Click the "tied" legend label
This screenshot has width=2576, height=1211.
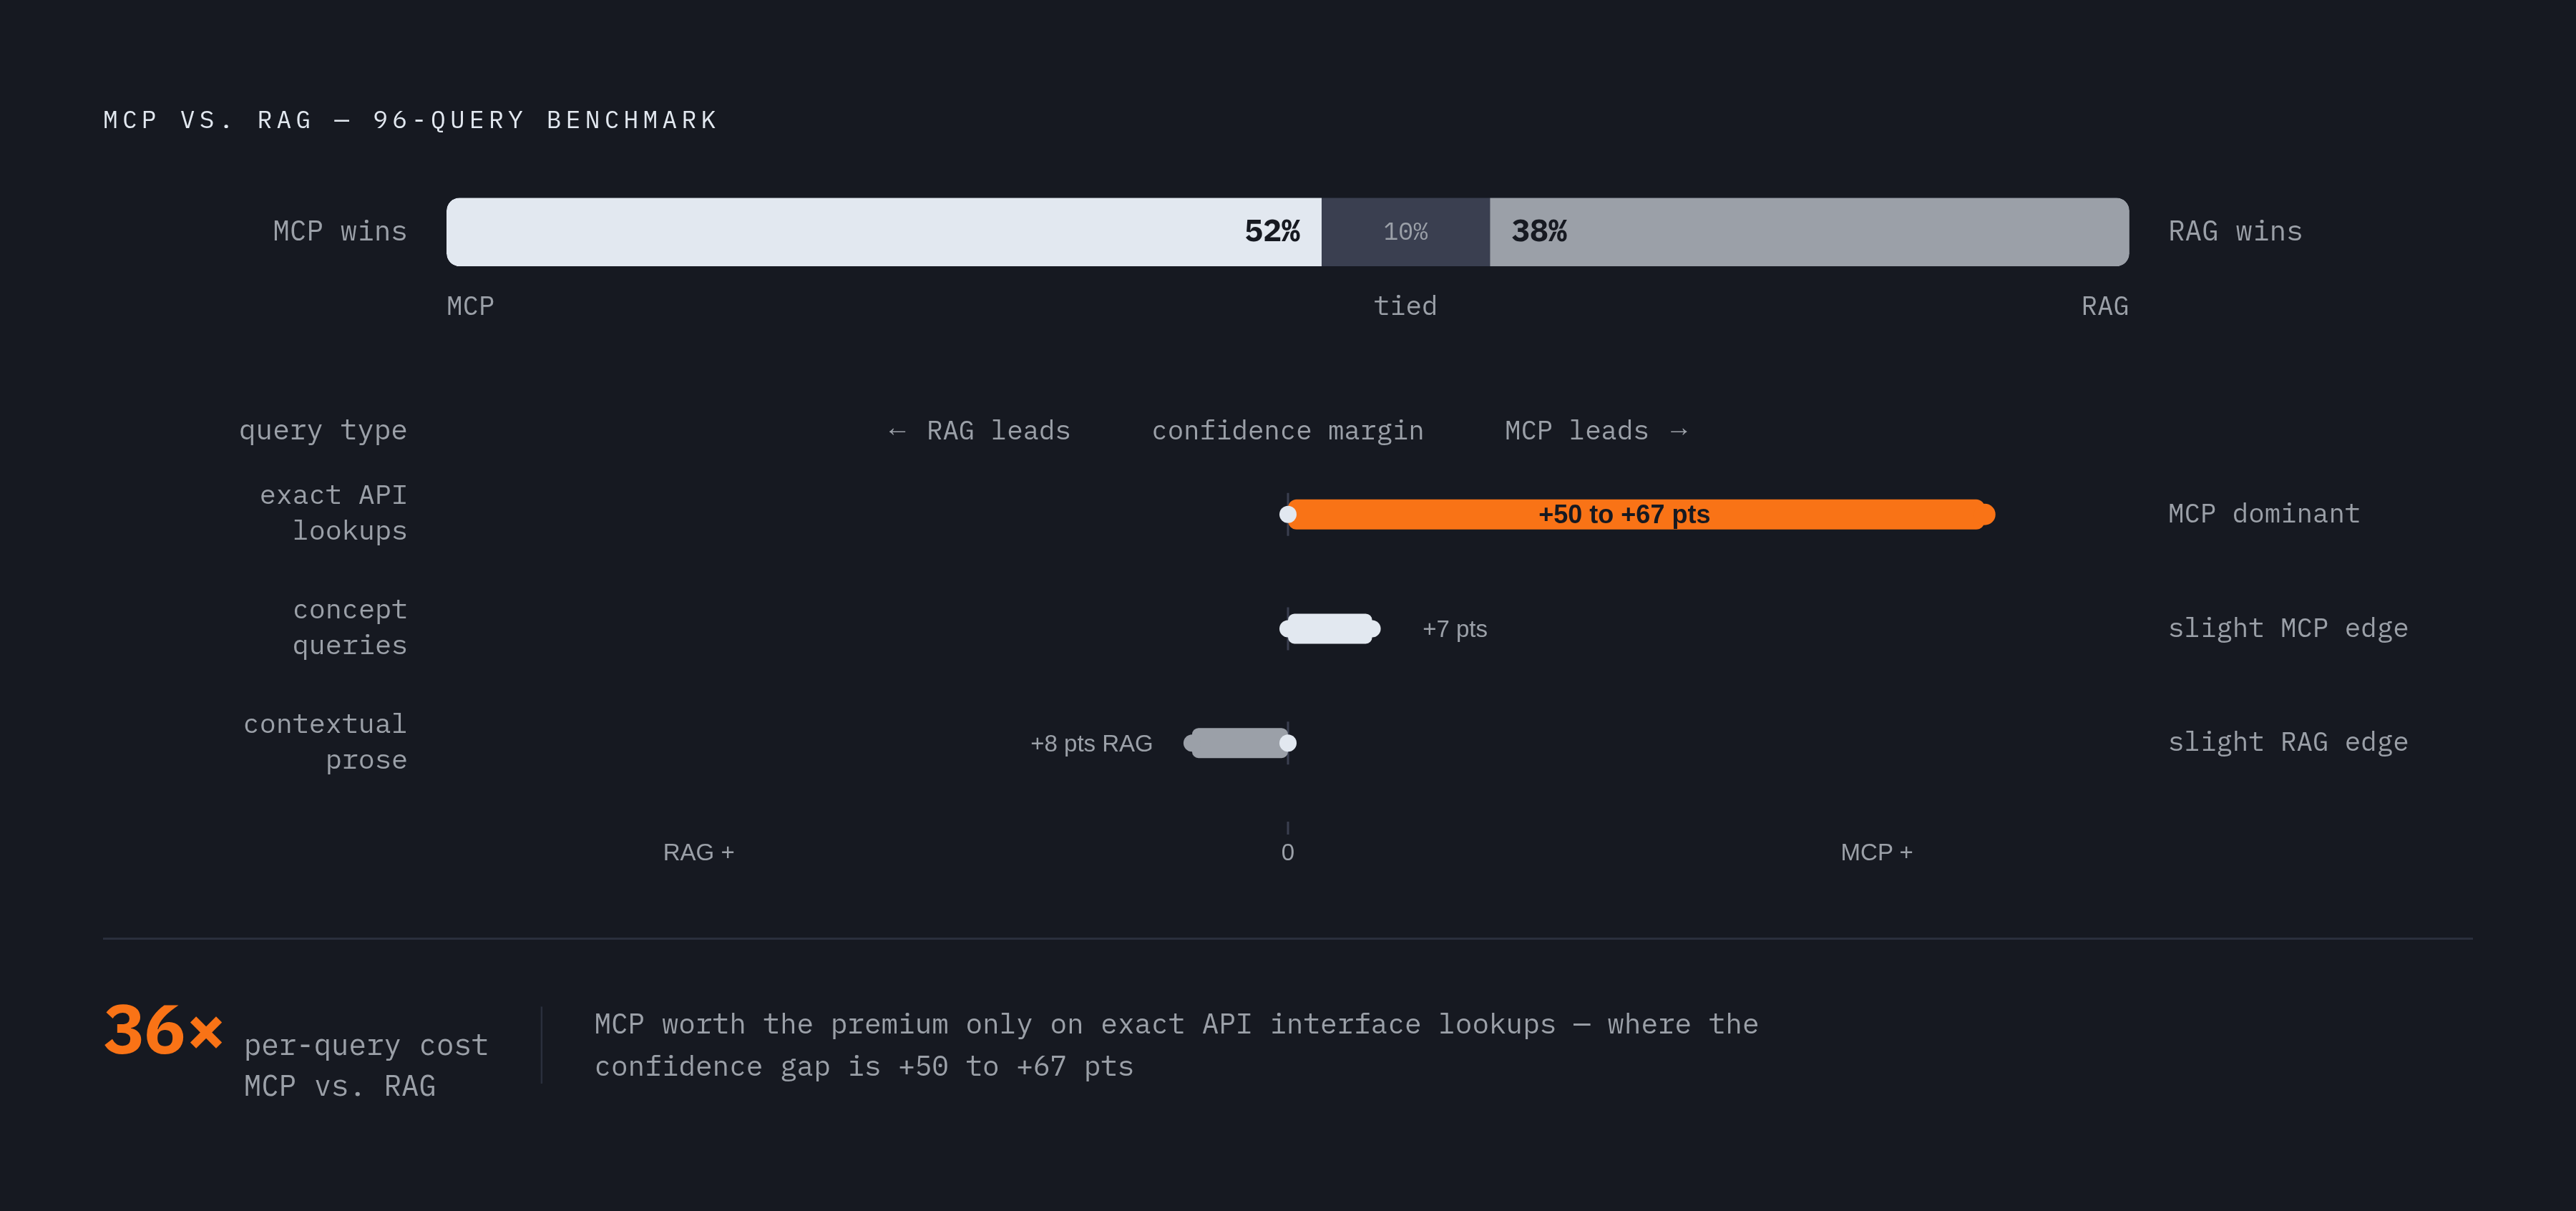(1405, 306)
